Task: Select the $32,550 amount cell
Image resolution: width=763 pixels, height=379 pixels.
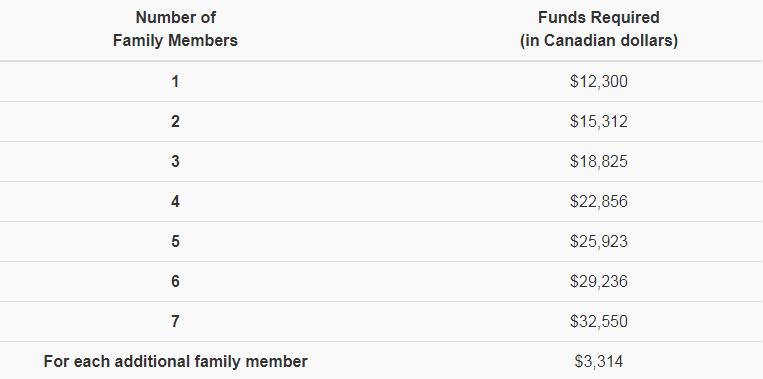Action: pos(599,321)
